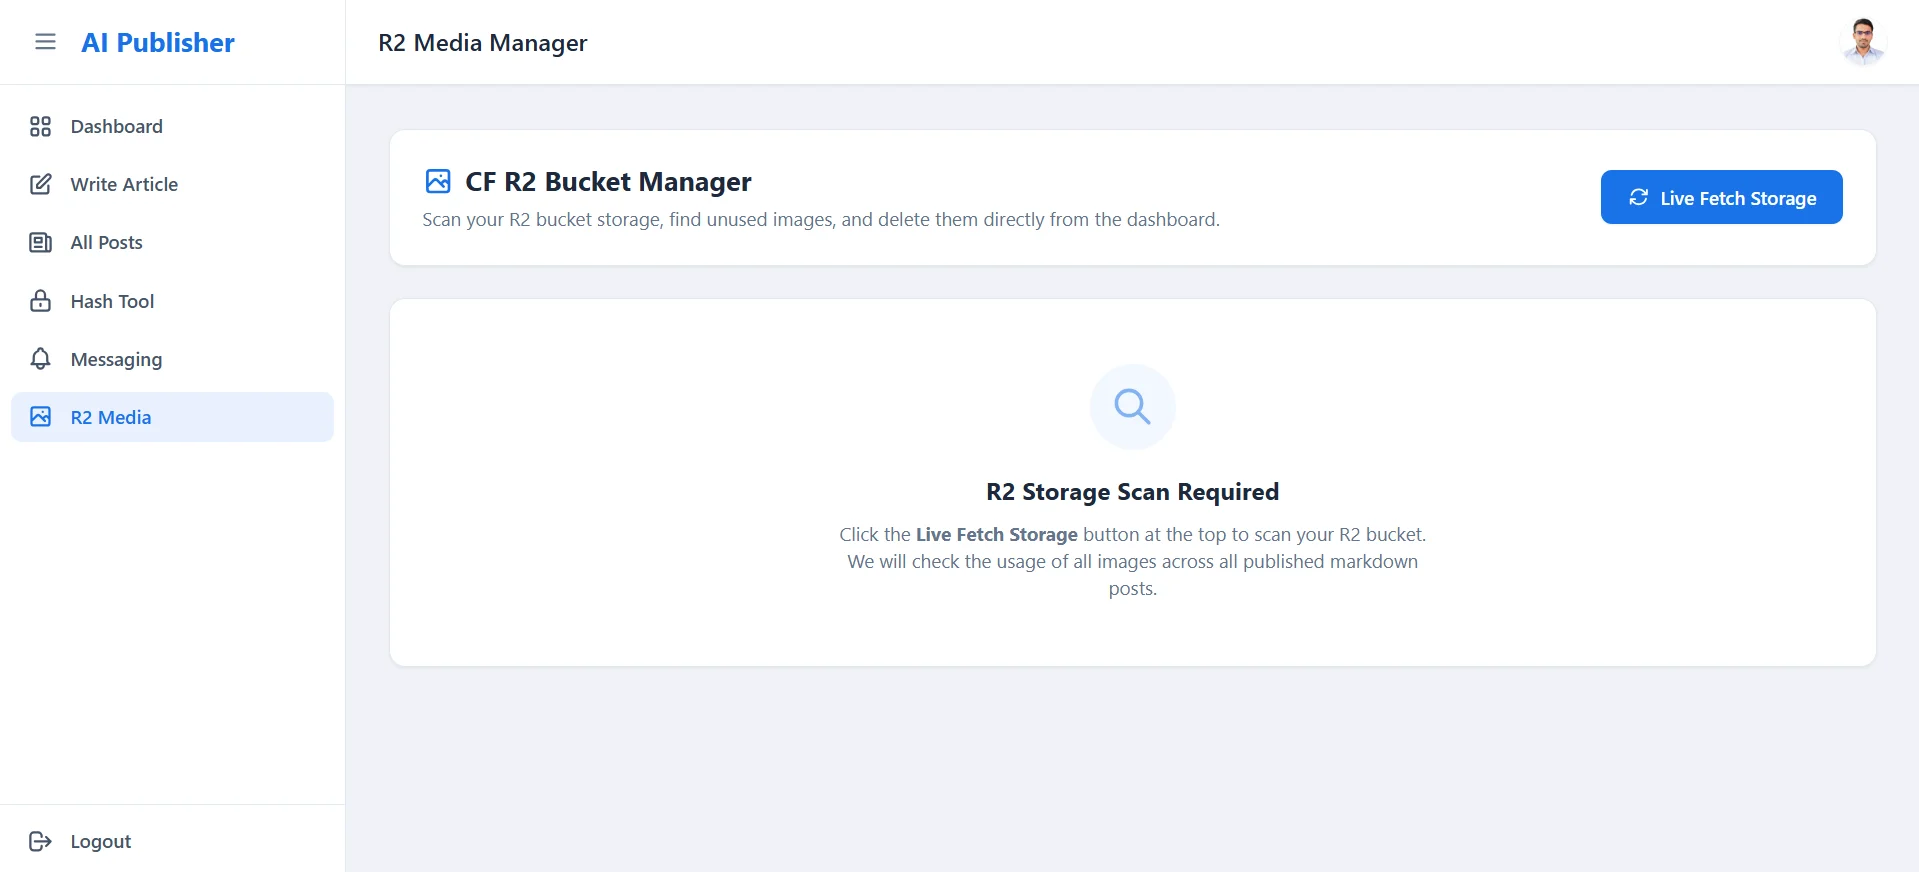Image resolution: width=1919 pixels, height=872 pixels.
Task: Toggle the hamburger sidebar menu icon
Action: tap(45, 42)
